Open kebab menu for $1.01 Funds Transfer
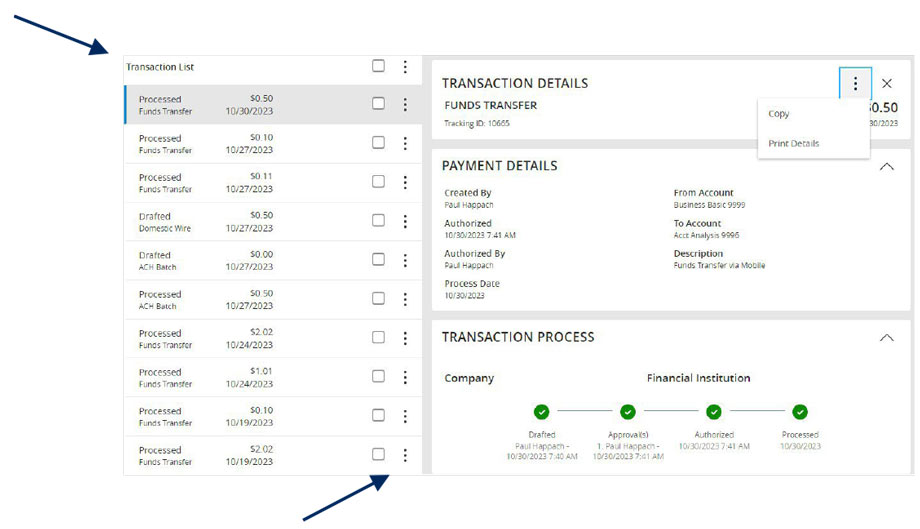 coord(405,377)
